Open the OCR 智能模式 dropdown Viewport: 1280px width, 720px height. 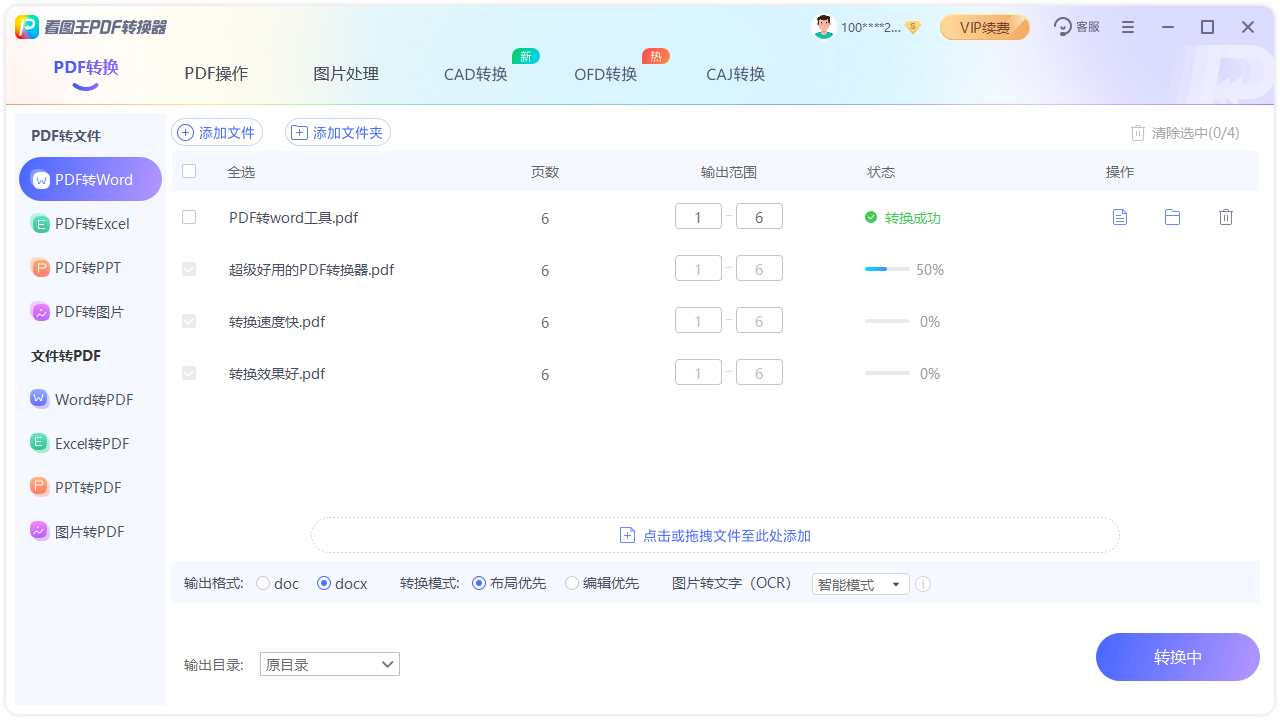tap(860, 583)
